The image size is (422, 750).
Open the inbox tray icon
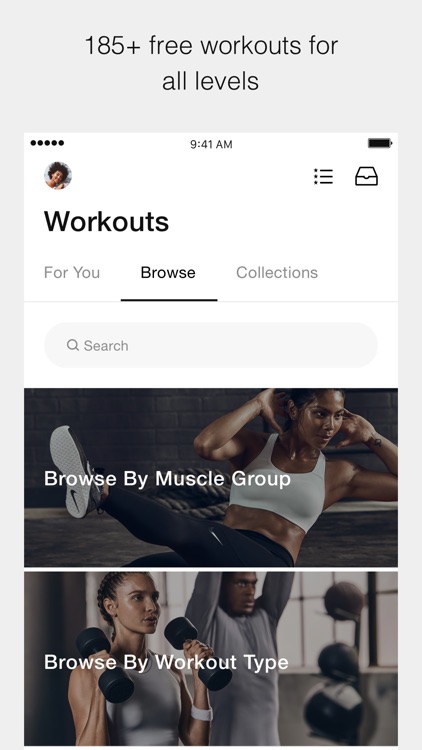366,176
